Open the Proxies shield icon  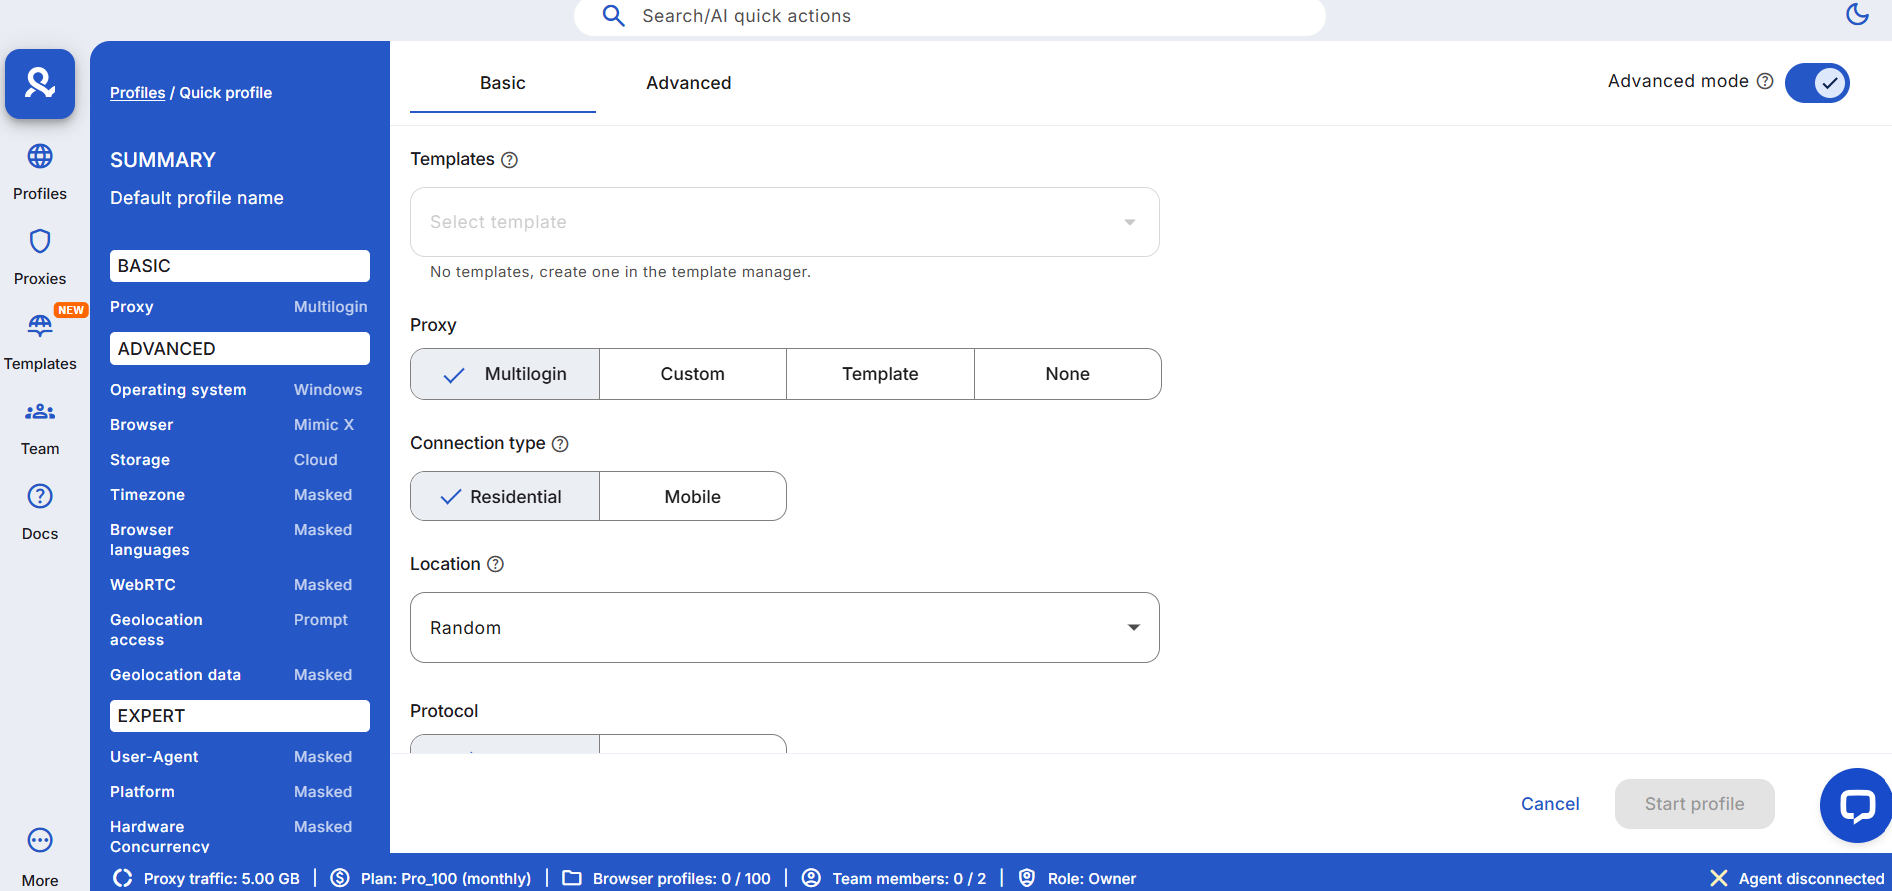coord(40,242)
